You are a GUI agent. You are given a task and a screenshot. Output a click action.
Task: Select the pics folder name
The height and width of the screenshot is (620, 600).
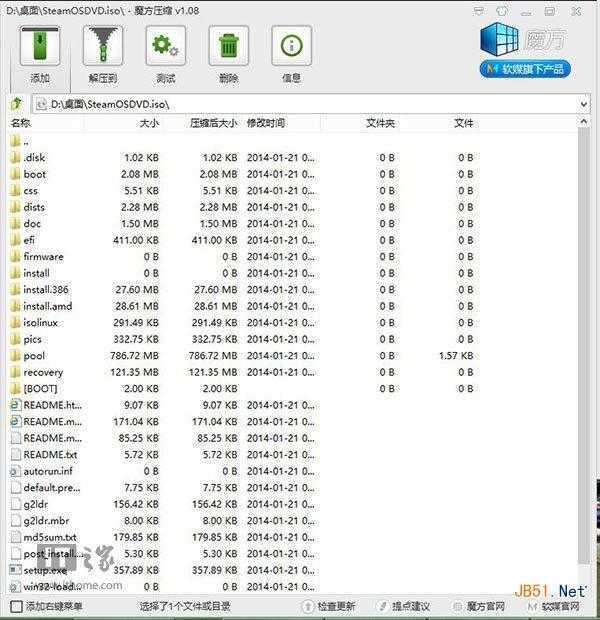(x=32, y=339)
